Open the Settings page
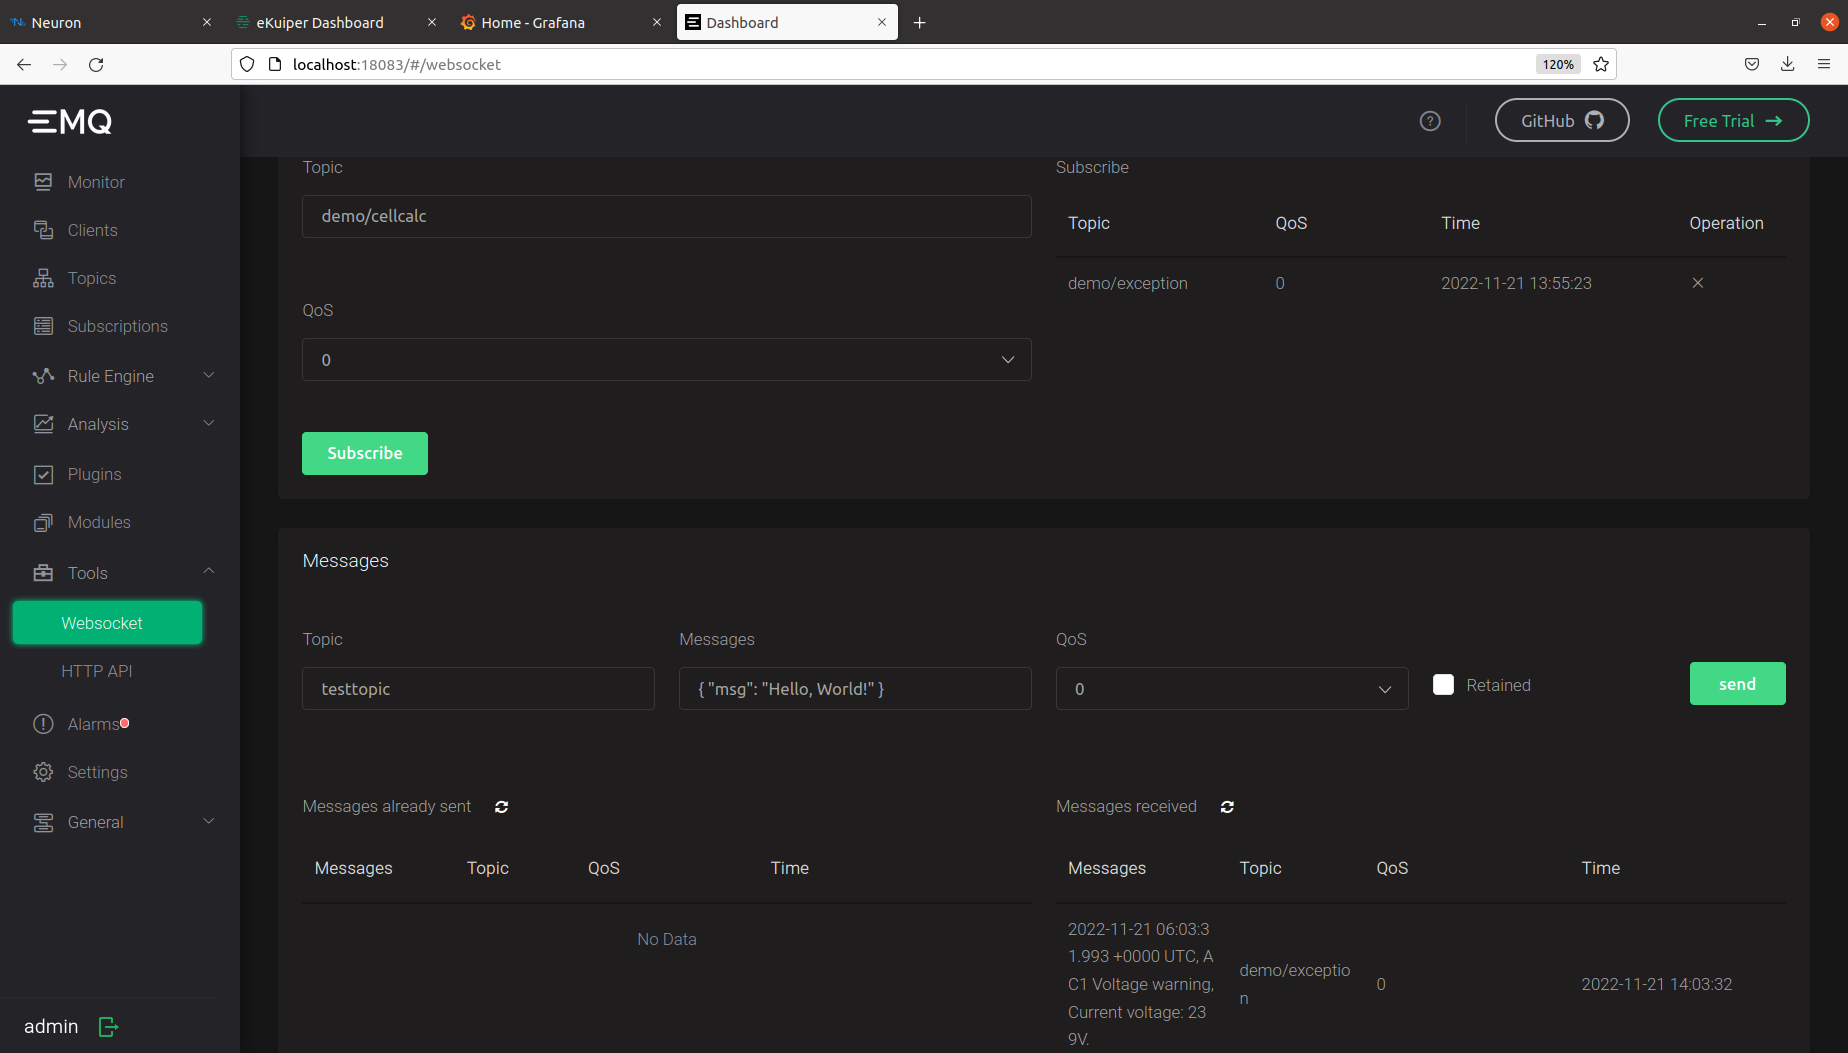This screenshot has width=1848, height=1053. pyautogui.click(x=97, y=772)
